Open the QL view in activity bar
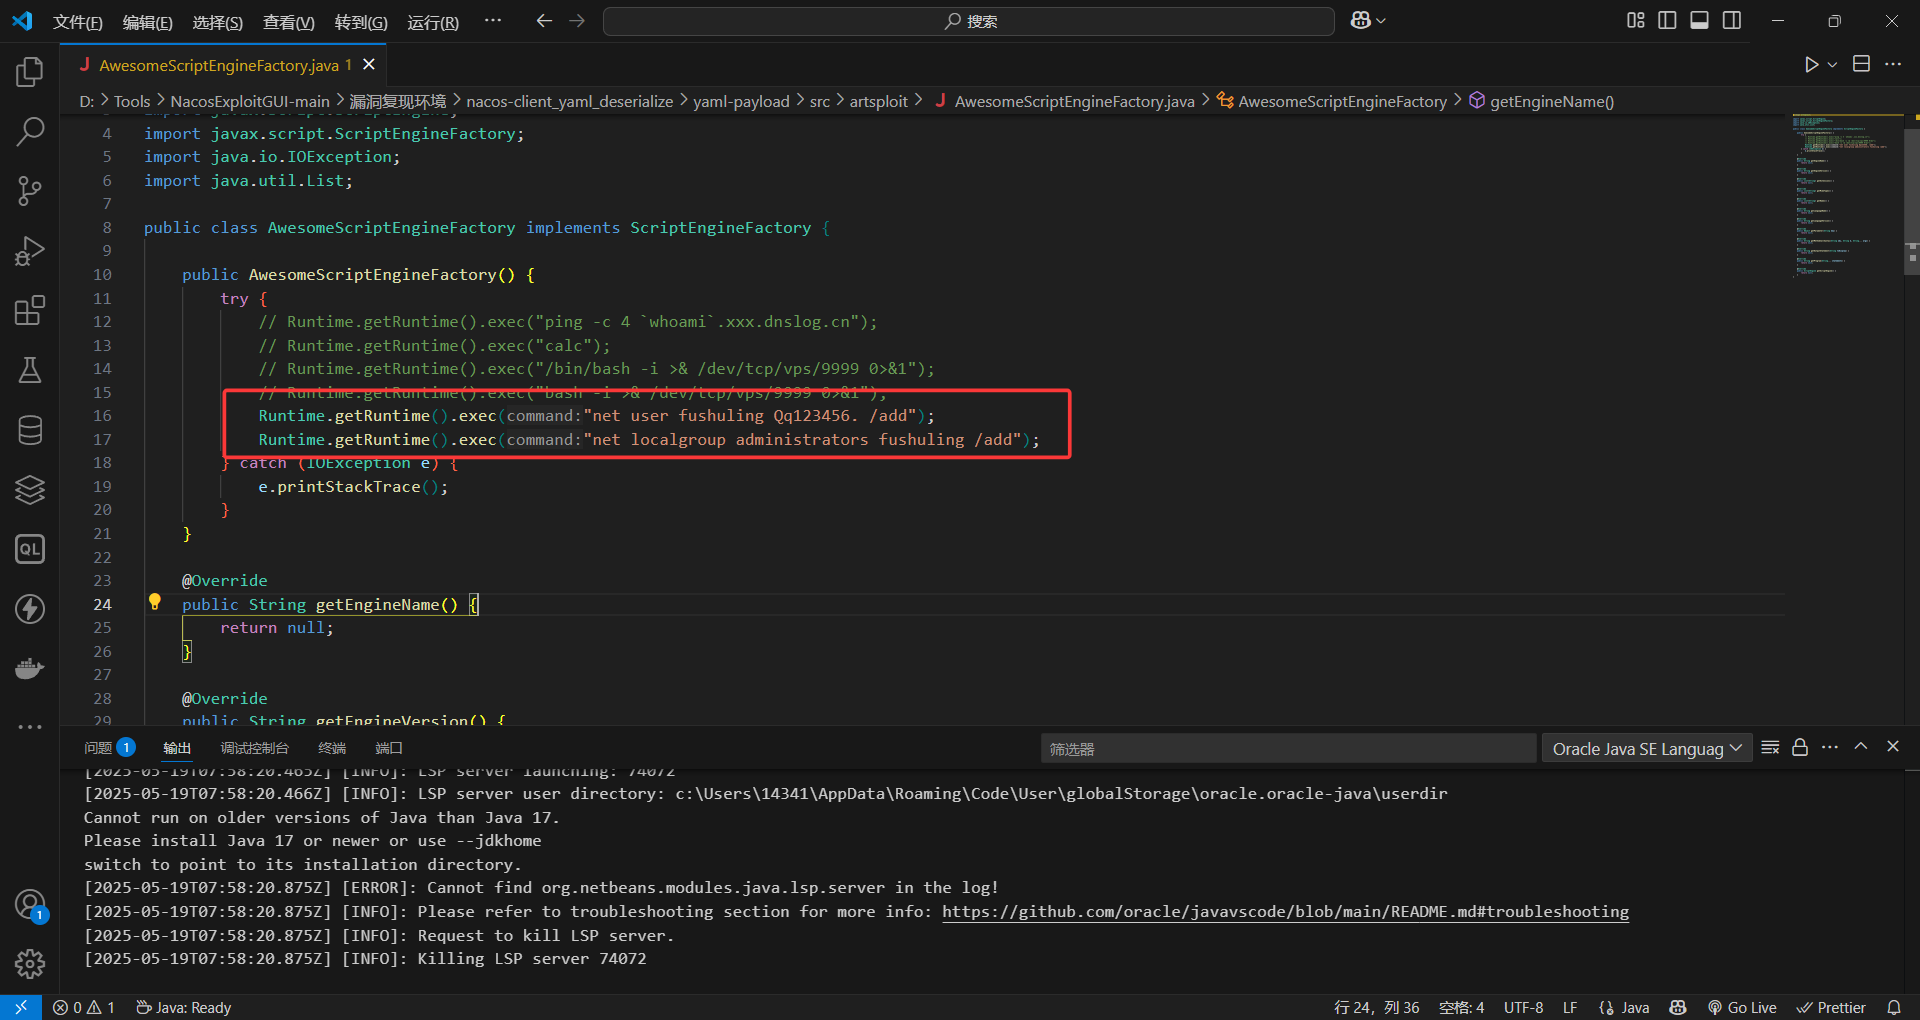 tap(30, 549)
